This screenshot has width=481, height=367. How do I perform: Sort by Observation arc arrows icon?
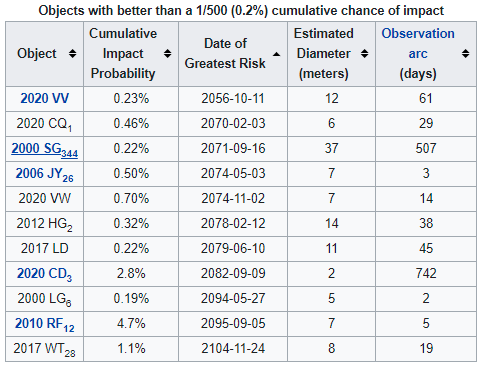point(466,53)
